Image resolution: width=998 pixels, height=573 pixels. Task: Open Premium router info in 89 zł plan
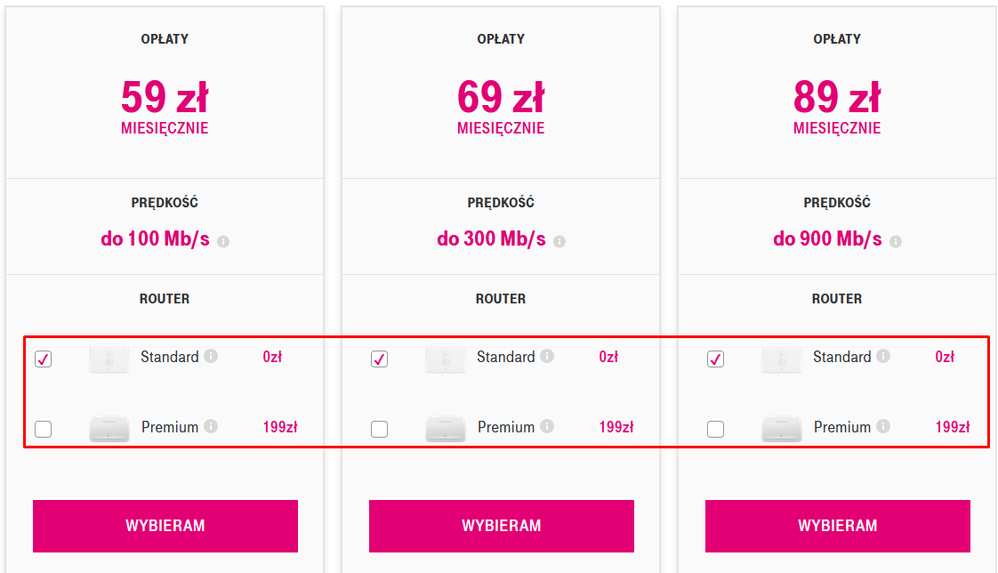(882, 426)
